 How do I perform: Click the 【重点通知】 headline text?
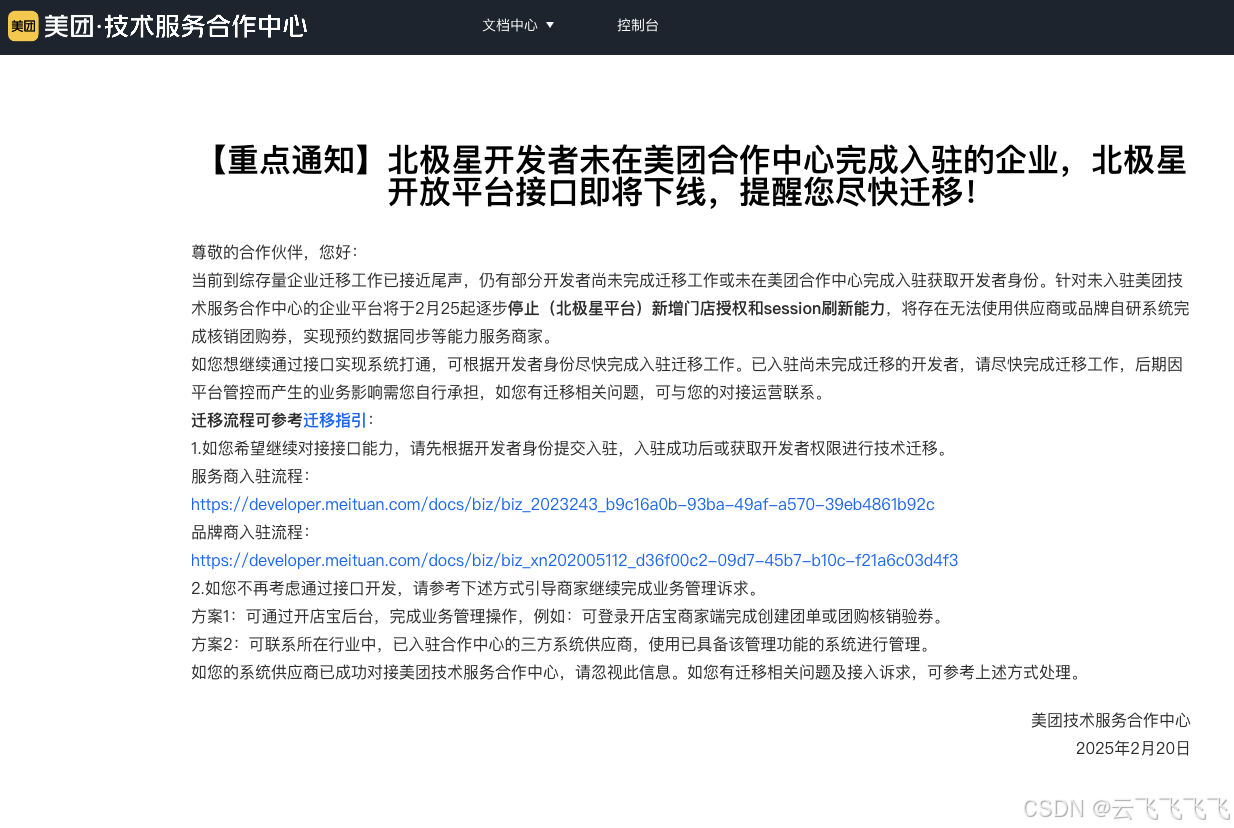(691, 175)
